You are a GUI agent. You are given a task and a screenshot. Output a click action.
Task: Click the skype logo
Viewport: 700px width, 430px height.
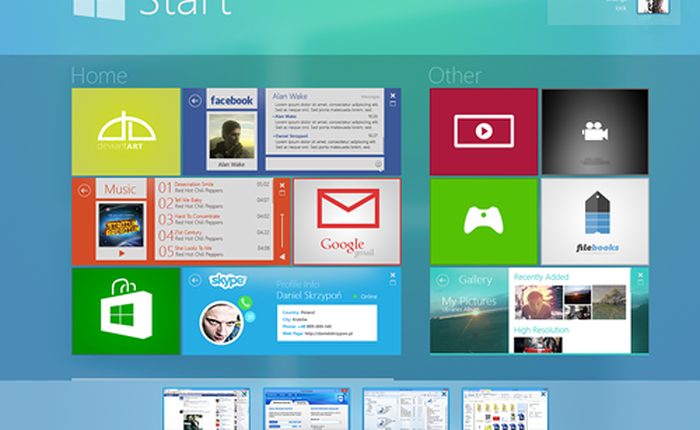(228, 281)
